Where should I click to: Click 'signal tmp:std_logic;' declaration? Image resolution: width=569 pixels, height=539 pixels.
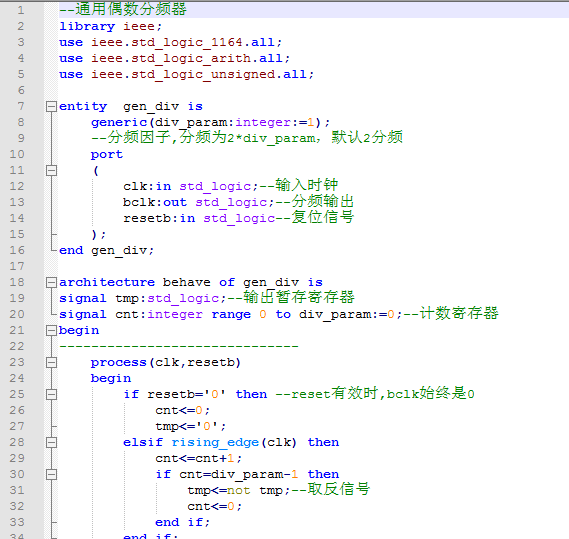pyautogui.click(x=143, y=298)
